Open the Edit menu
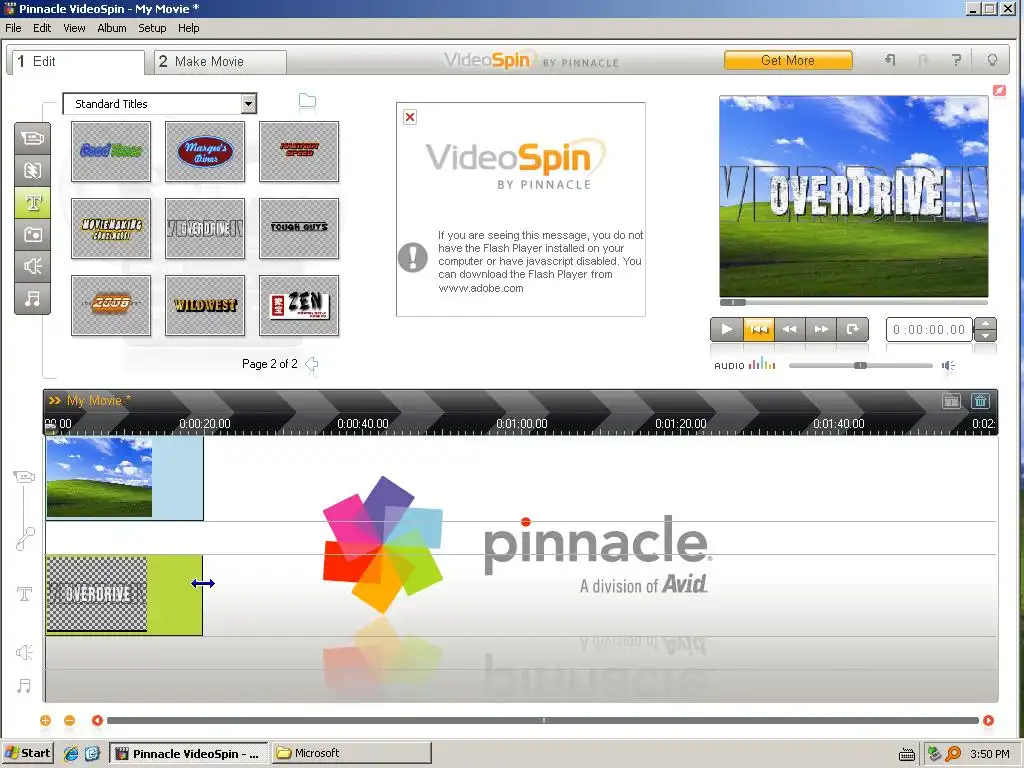 point(42,28)
